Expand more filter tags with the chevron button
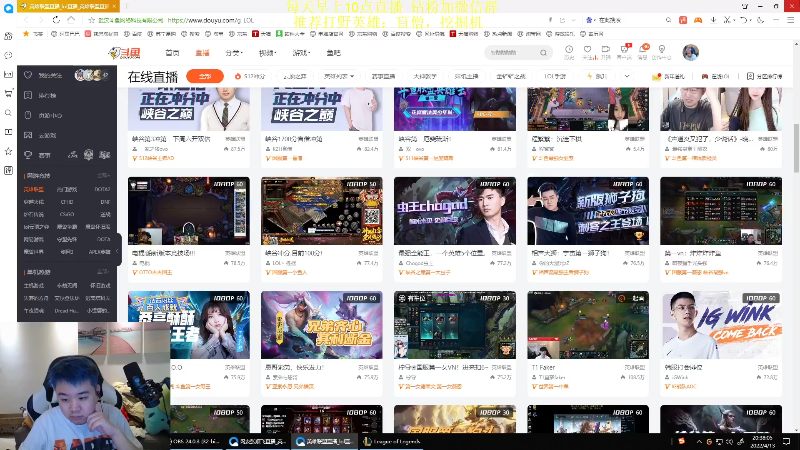 coord(627,76)
